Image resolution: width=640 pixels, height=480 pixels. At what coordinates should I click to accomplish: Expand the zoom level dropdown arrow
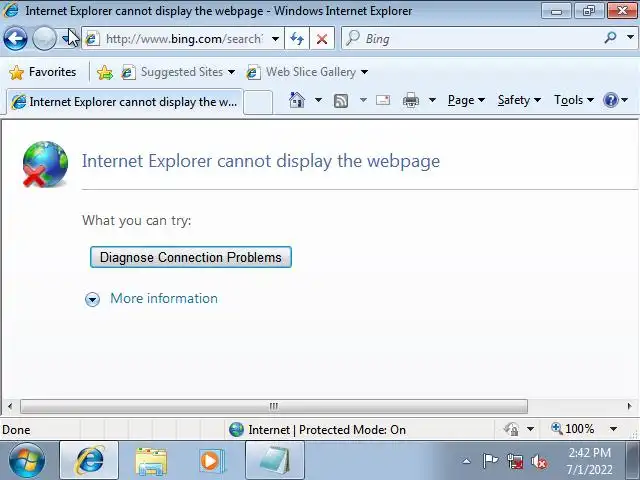(x=613, y=429)
